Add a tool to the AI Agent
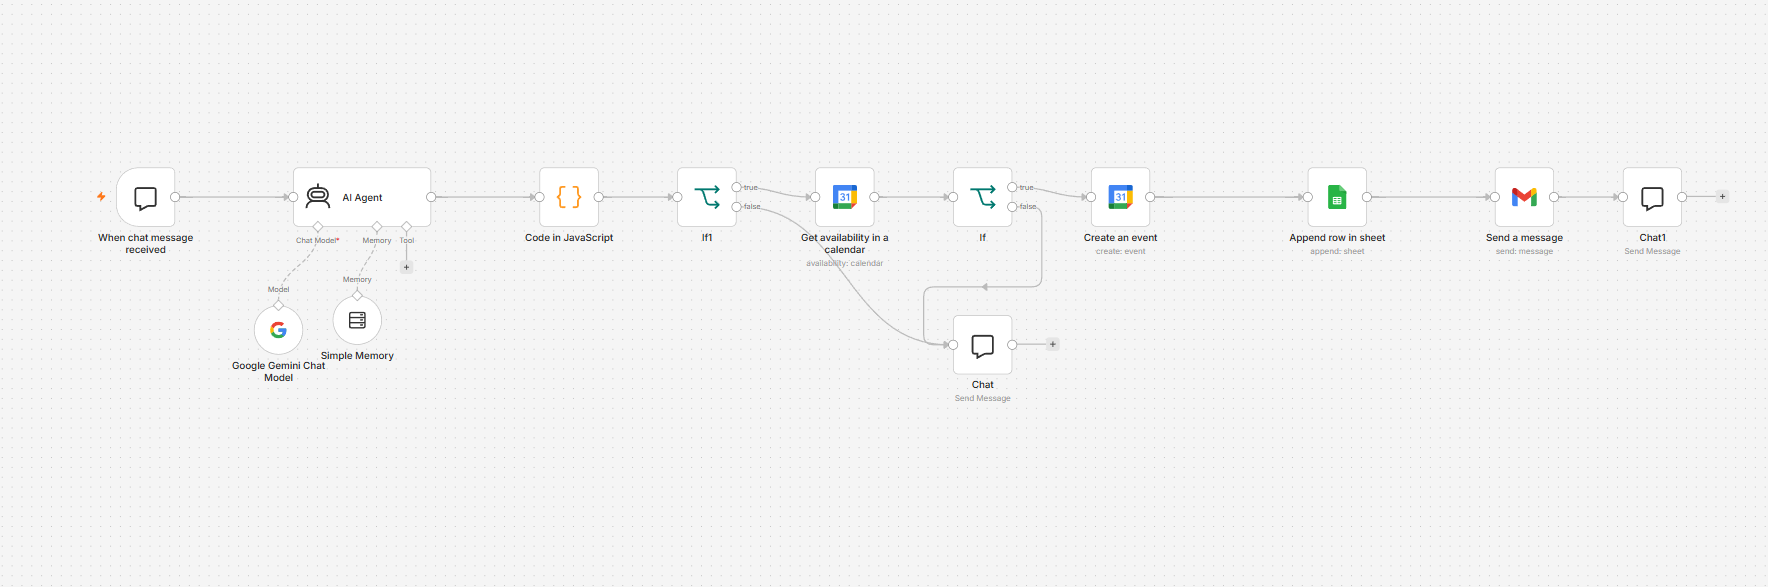The width and height of the screenshot is (1768, 587). 406,267
